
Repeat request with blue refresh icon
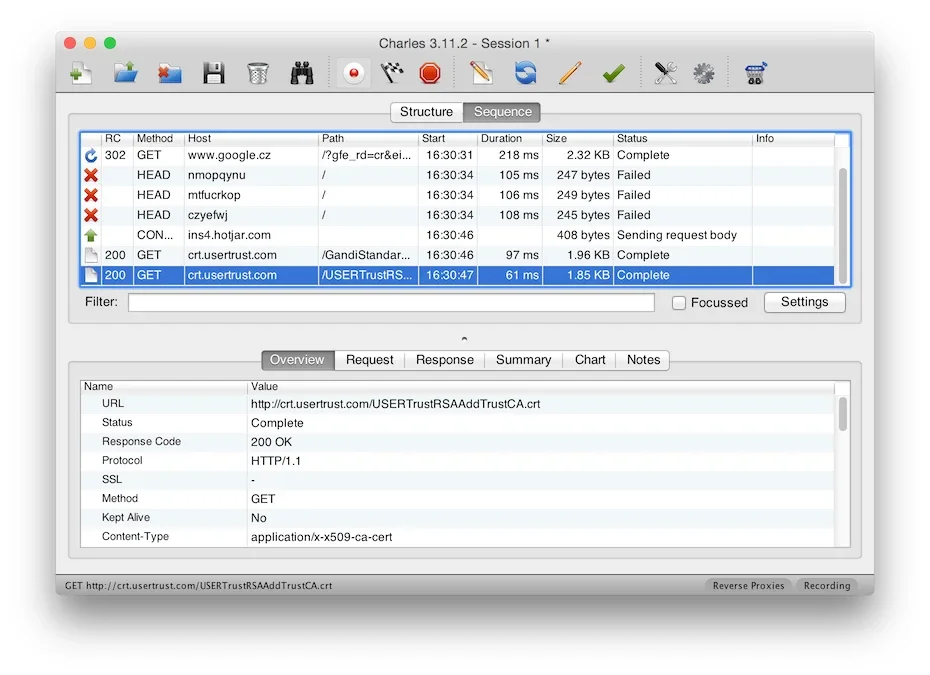point(525,74)
